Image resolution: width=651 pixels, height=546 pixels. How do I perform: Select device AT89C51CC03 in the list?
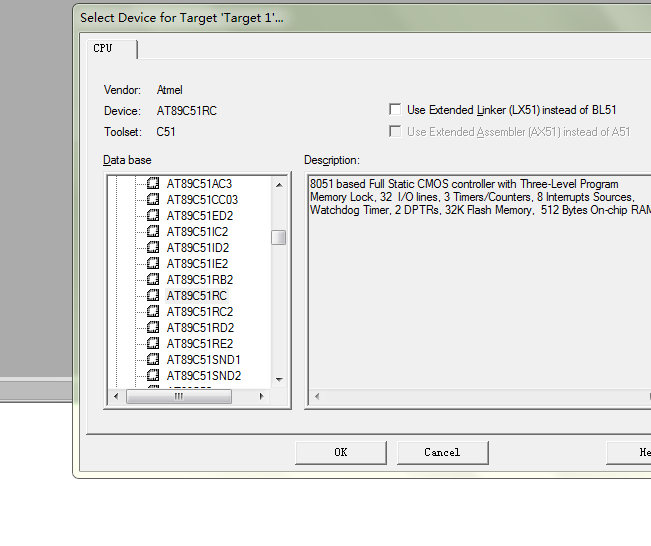pos(202,200)
